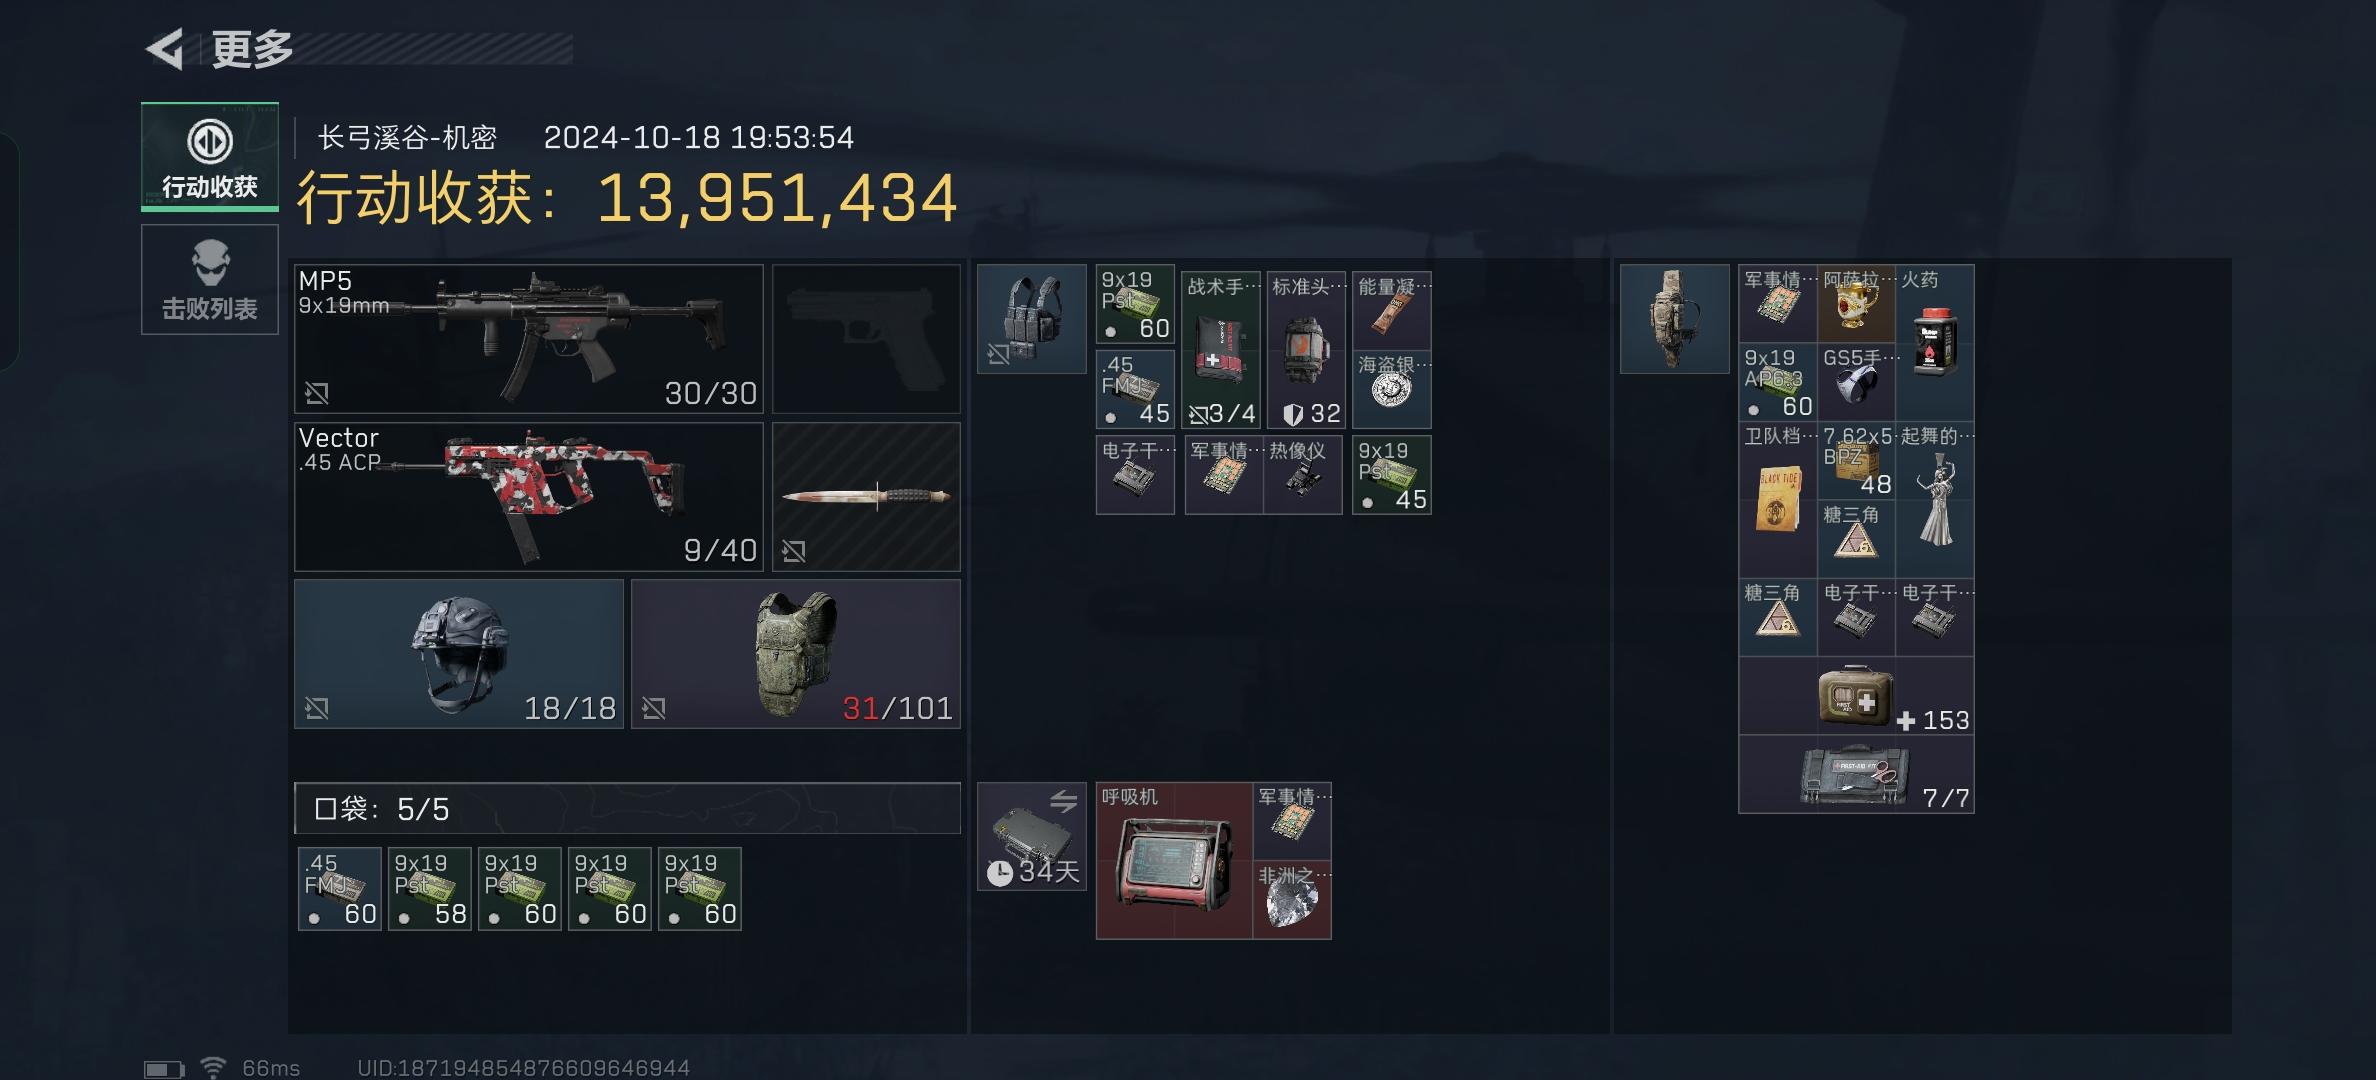Click the empty pistol sidearm slot
Screen dimensions: 2376x1080
pos(866,339)
